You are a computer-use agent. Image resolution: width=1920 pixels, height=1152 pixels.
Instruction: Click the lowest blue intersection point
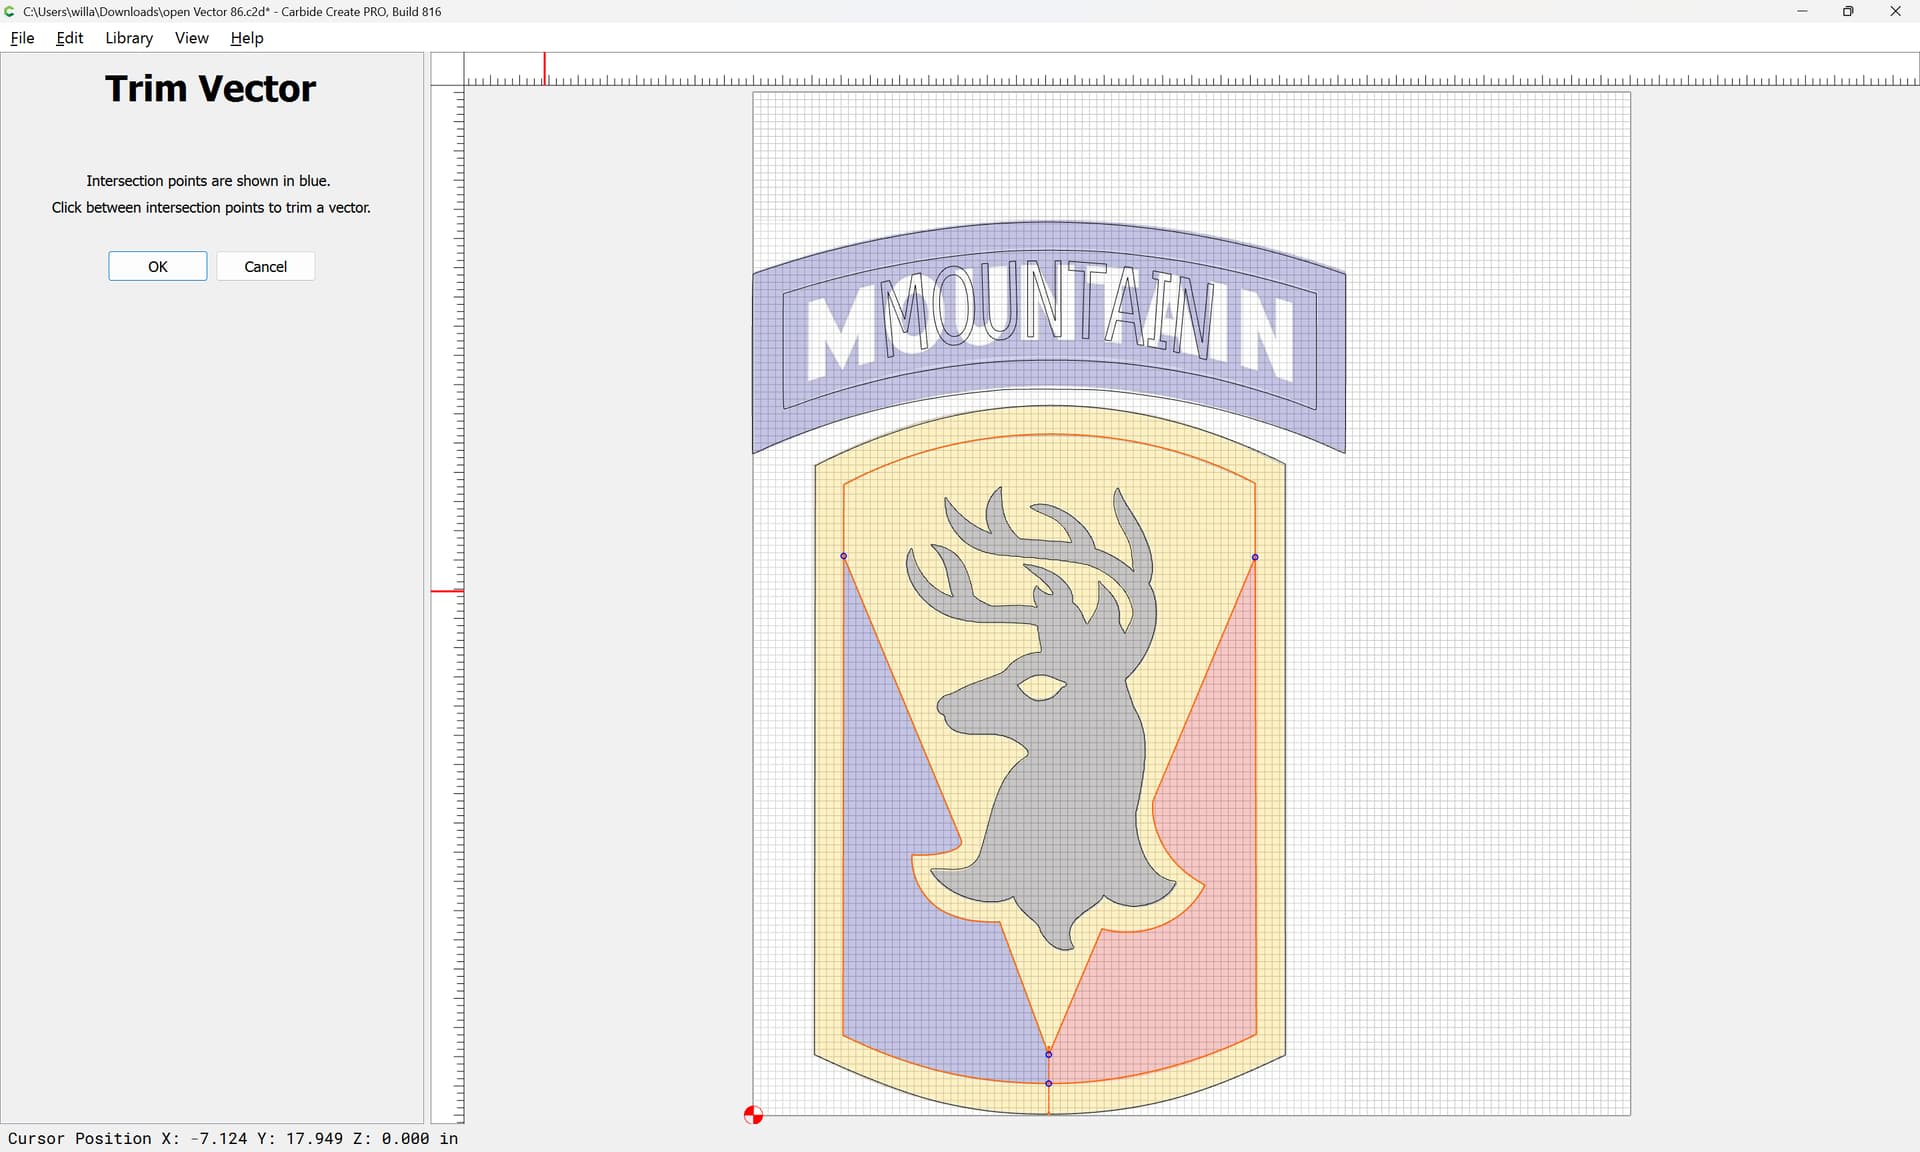(1049, 1083)
